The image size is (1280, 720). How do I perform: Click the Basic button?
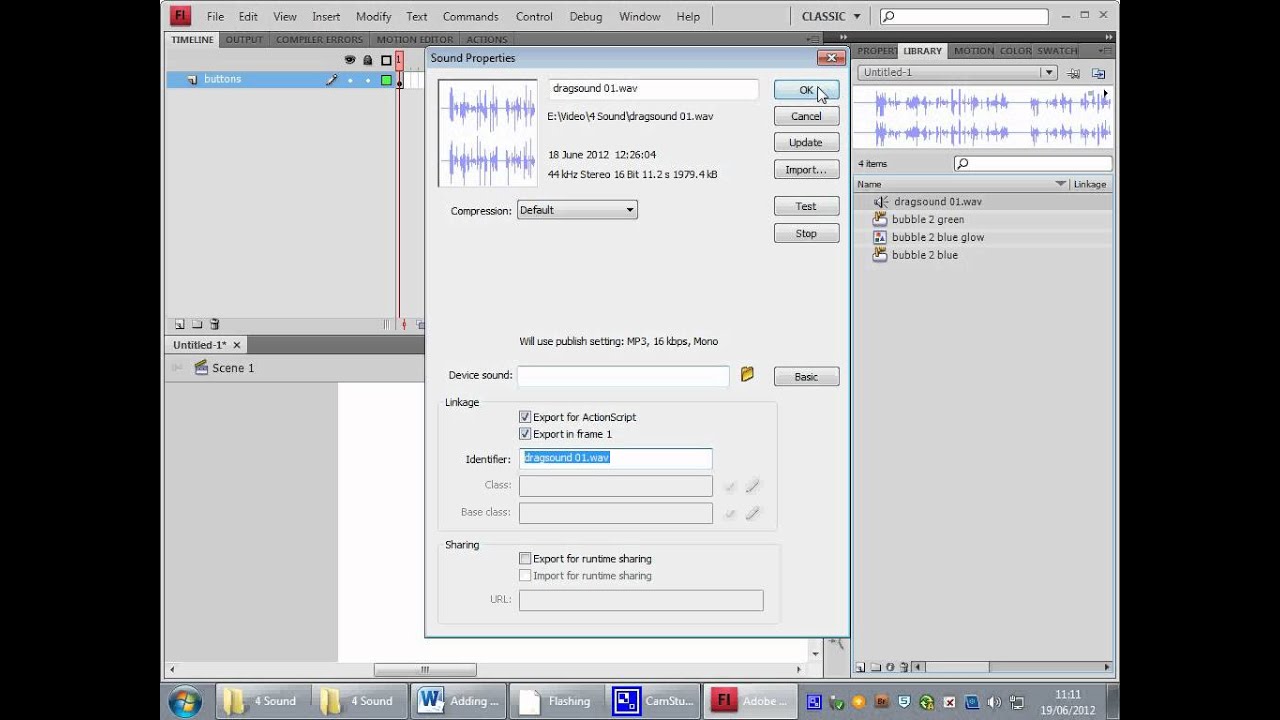tap(806, 377)
